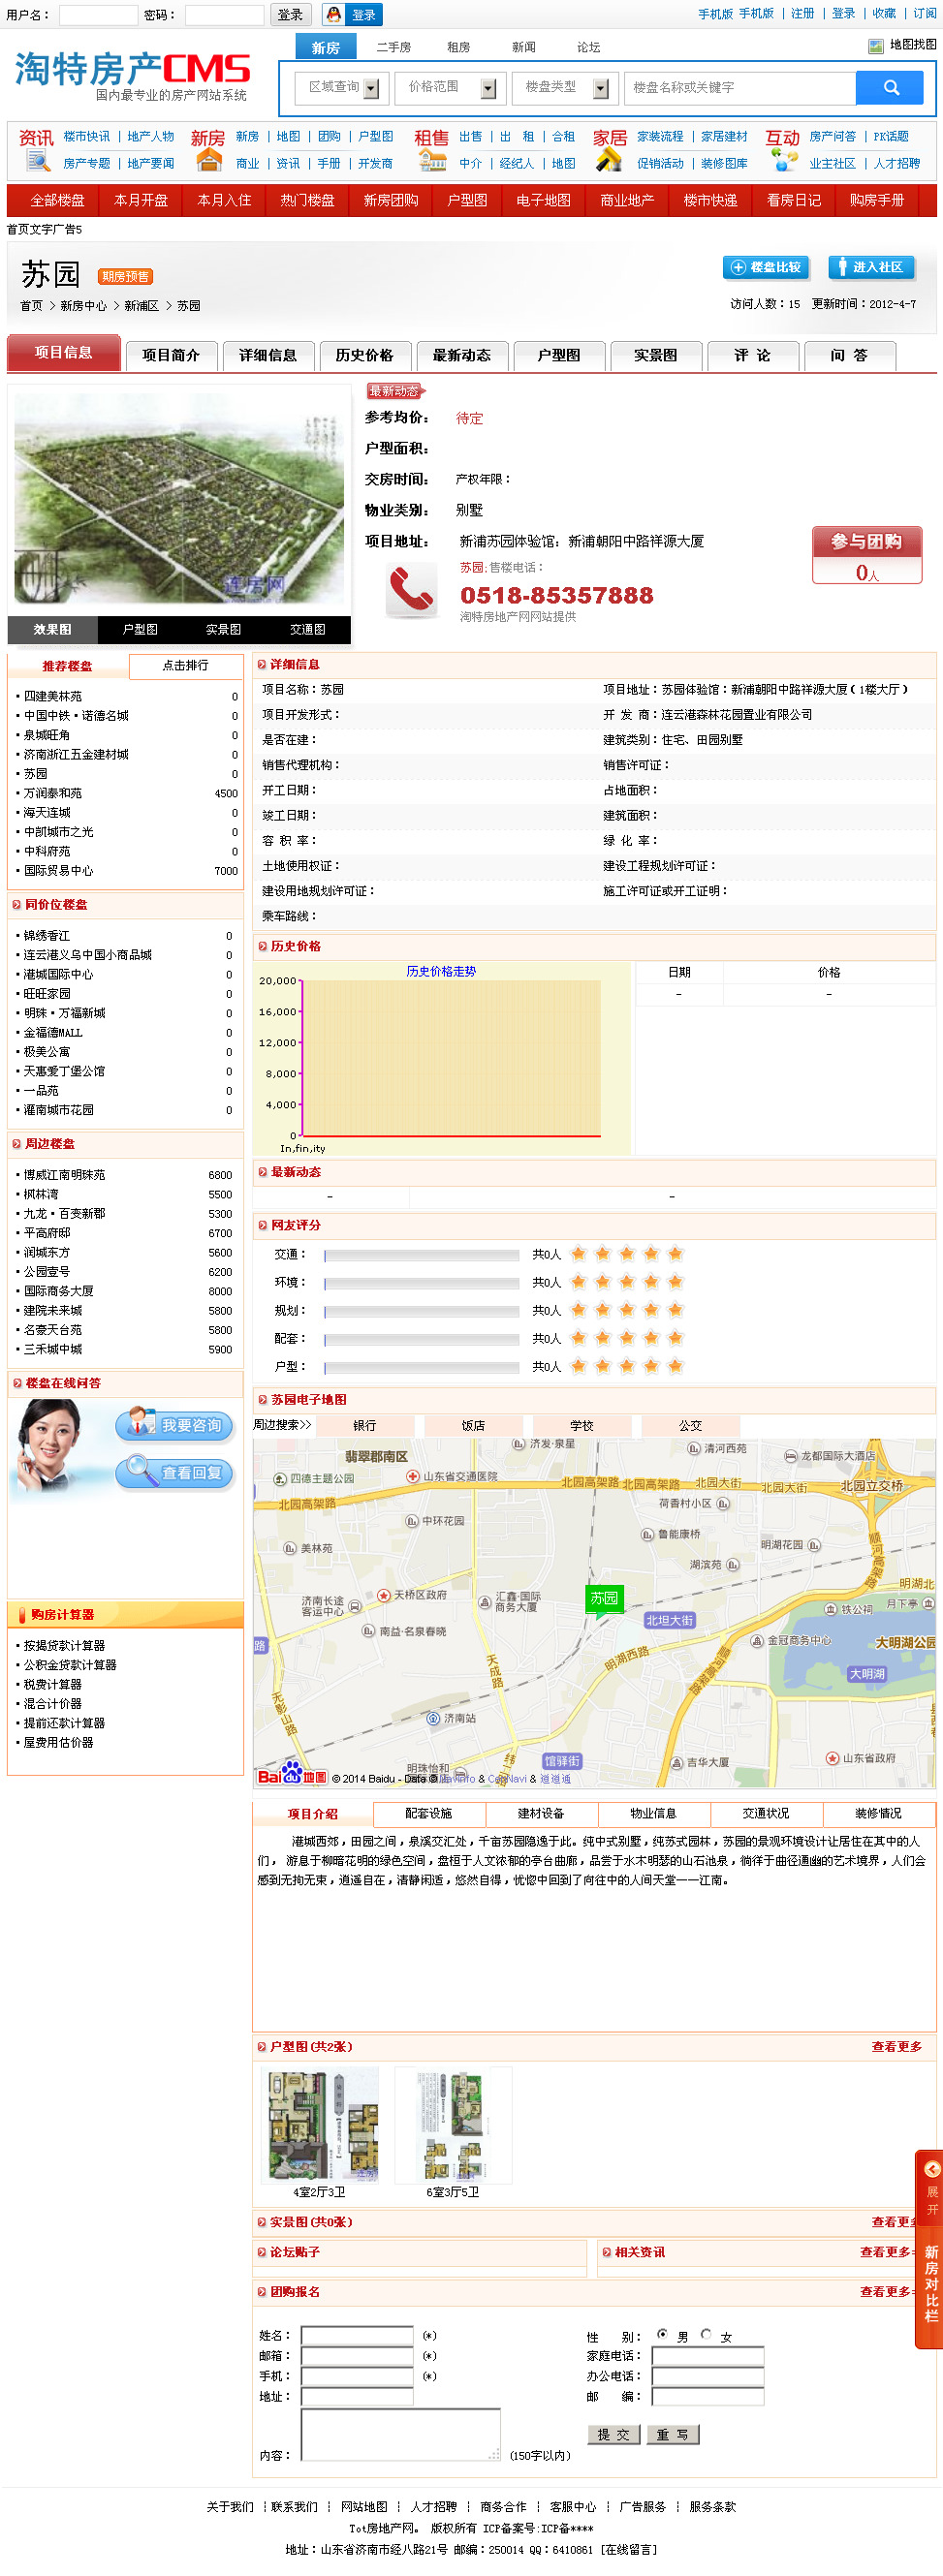Click the 环境 rating bar
This screenshot has height=2576, width=943.
(421, 1282)
